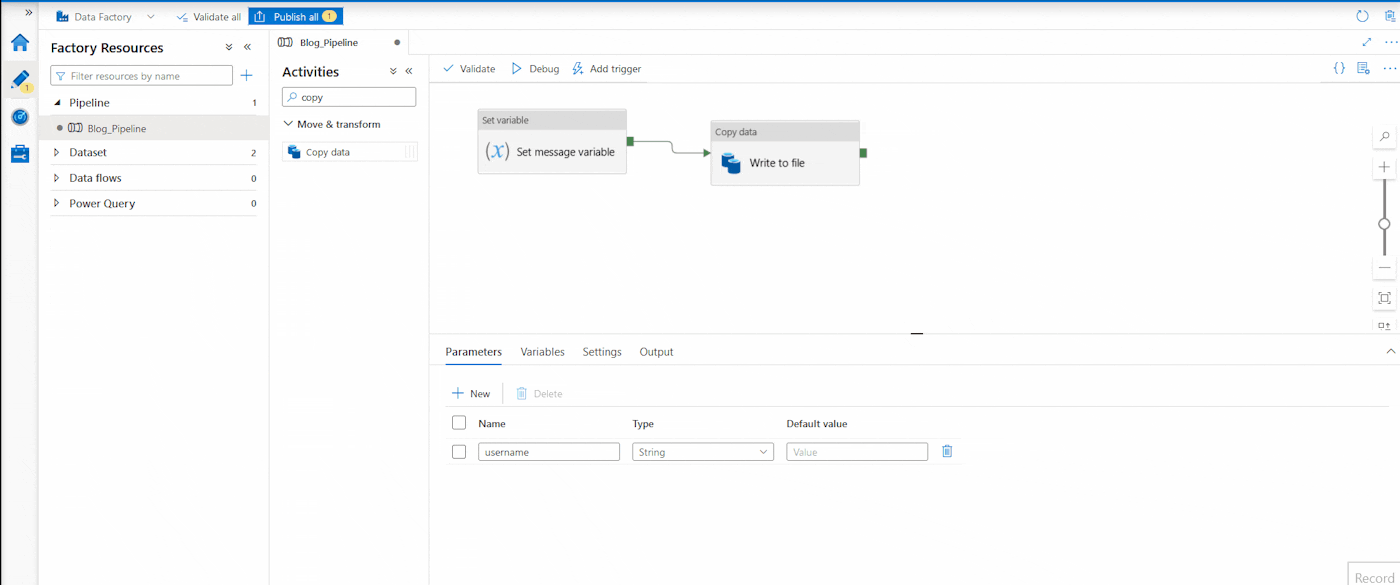
Task: Adjust the canvas zoom slider handle
Action: coord(1385,224)
